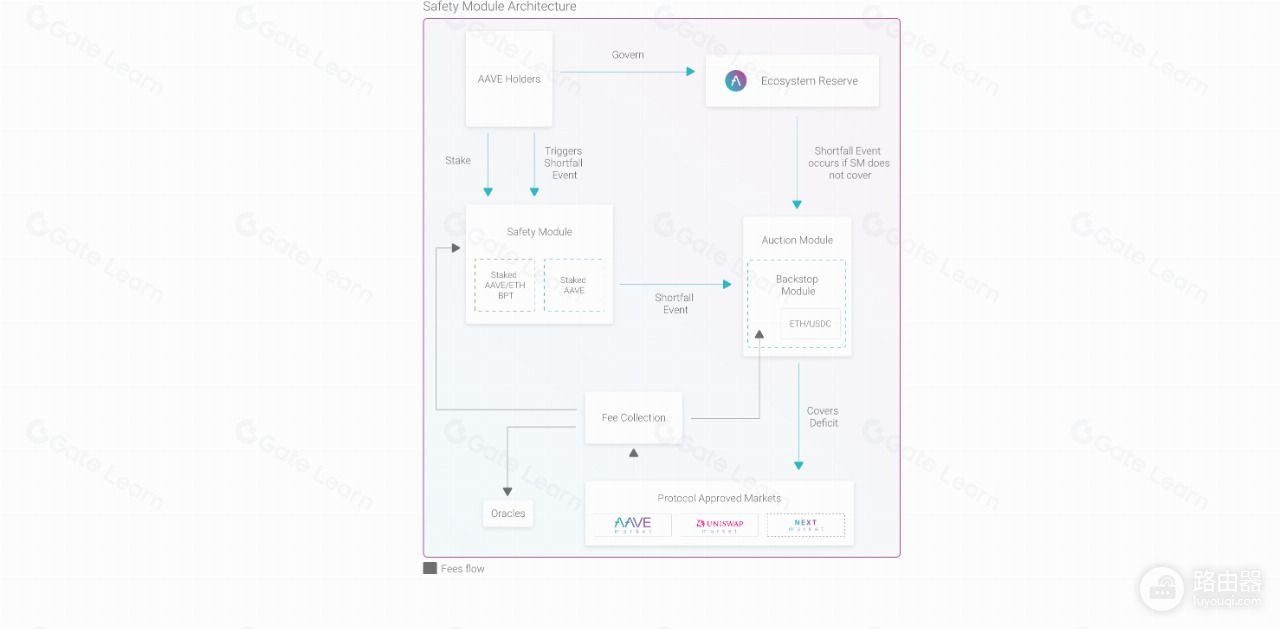Click the Auction Module label
Screen dimensions: 1280x629
click(x=797, y=240)
